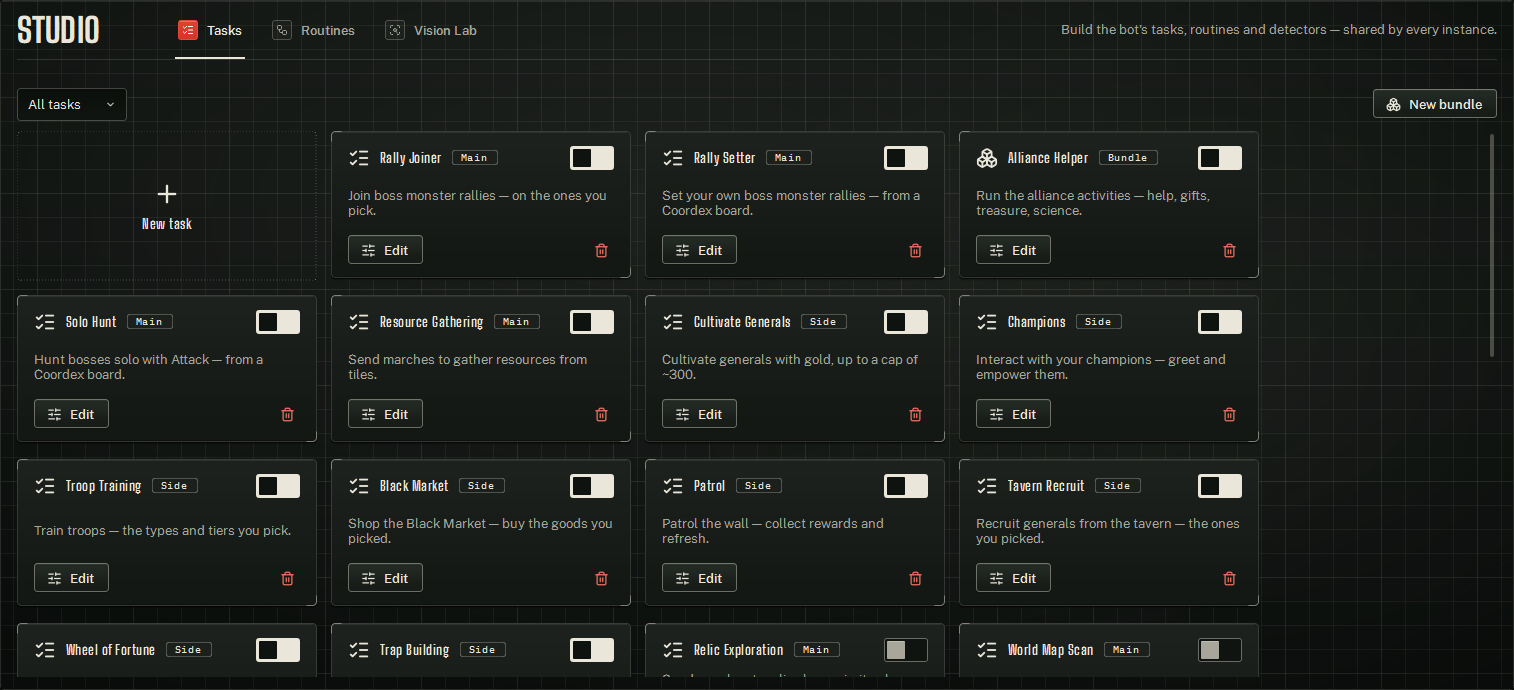The width and height of the screenshot is (1514, 690).
Task: Edit the Resource Gathering task
Action: 385,414
